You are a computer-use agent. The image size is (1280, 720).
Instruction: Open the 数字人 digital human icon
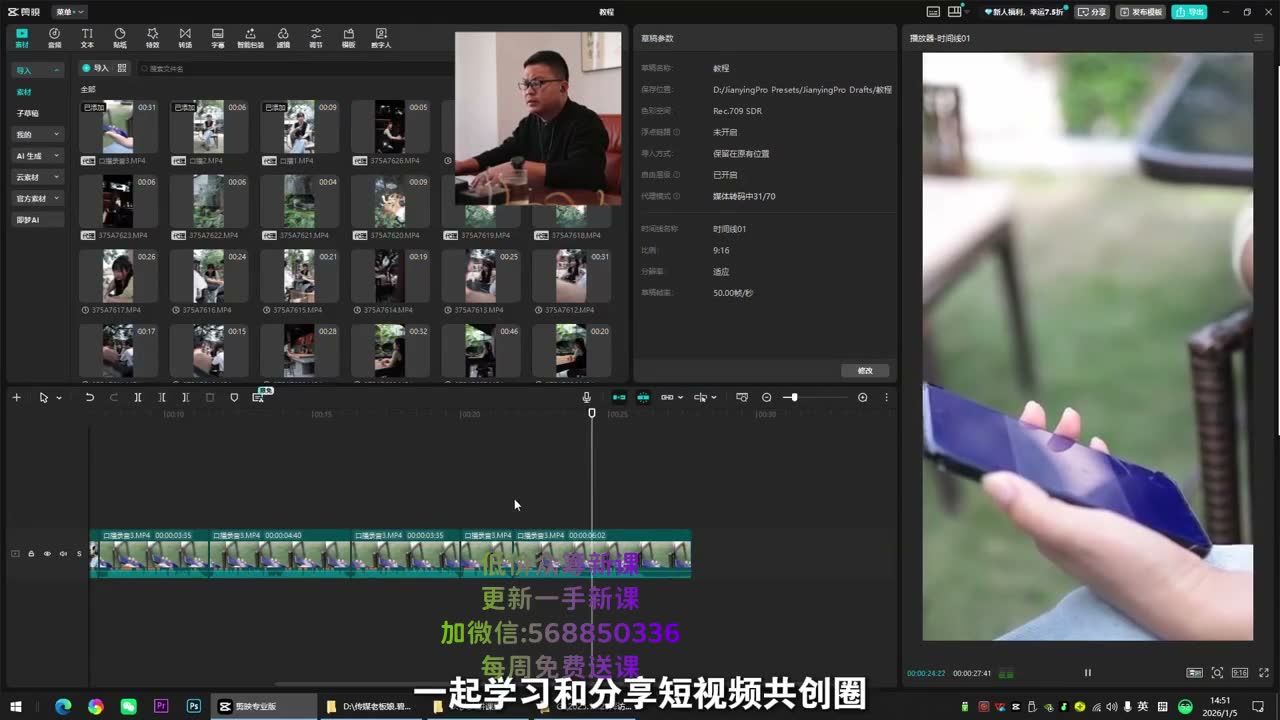click(381, 38)
